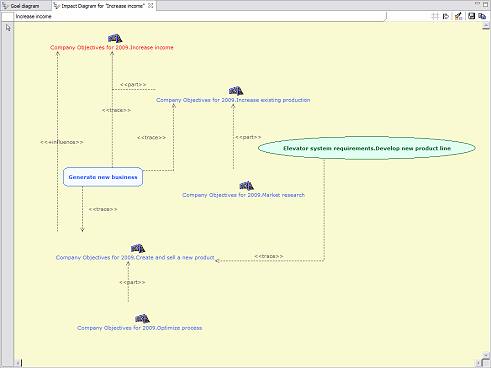491x368 pixels.
Task: Click <<trace>> label leading to Increase existing production
Action: (x=151, y=137)
